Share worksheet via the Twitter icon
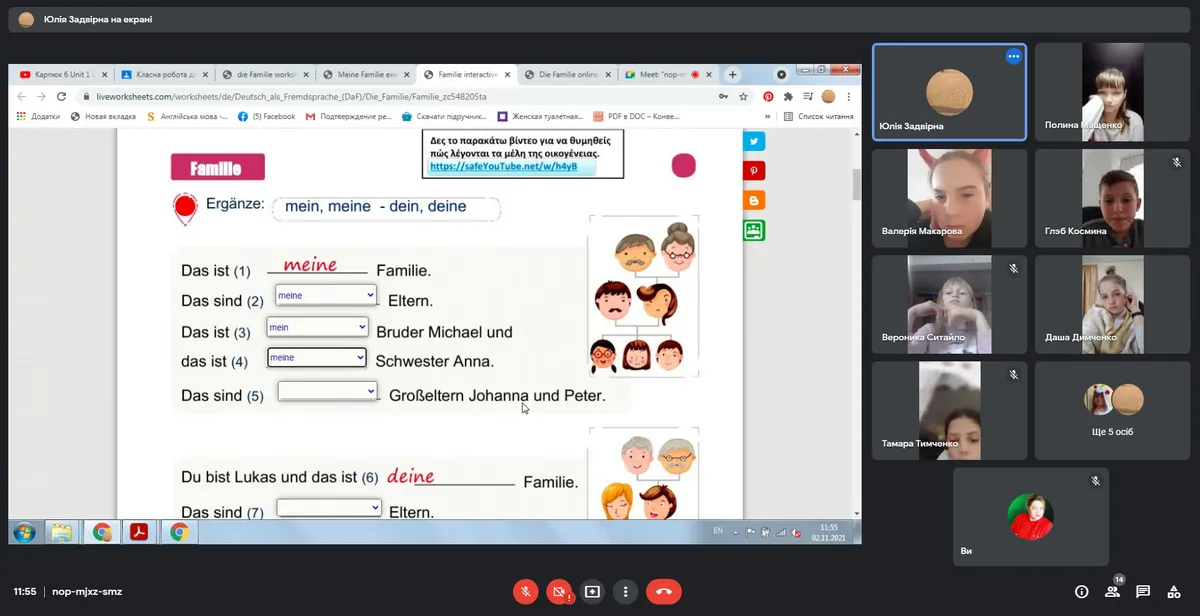The image size is (1200, 616). (753, 142)
